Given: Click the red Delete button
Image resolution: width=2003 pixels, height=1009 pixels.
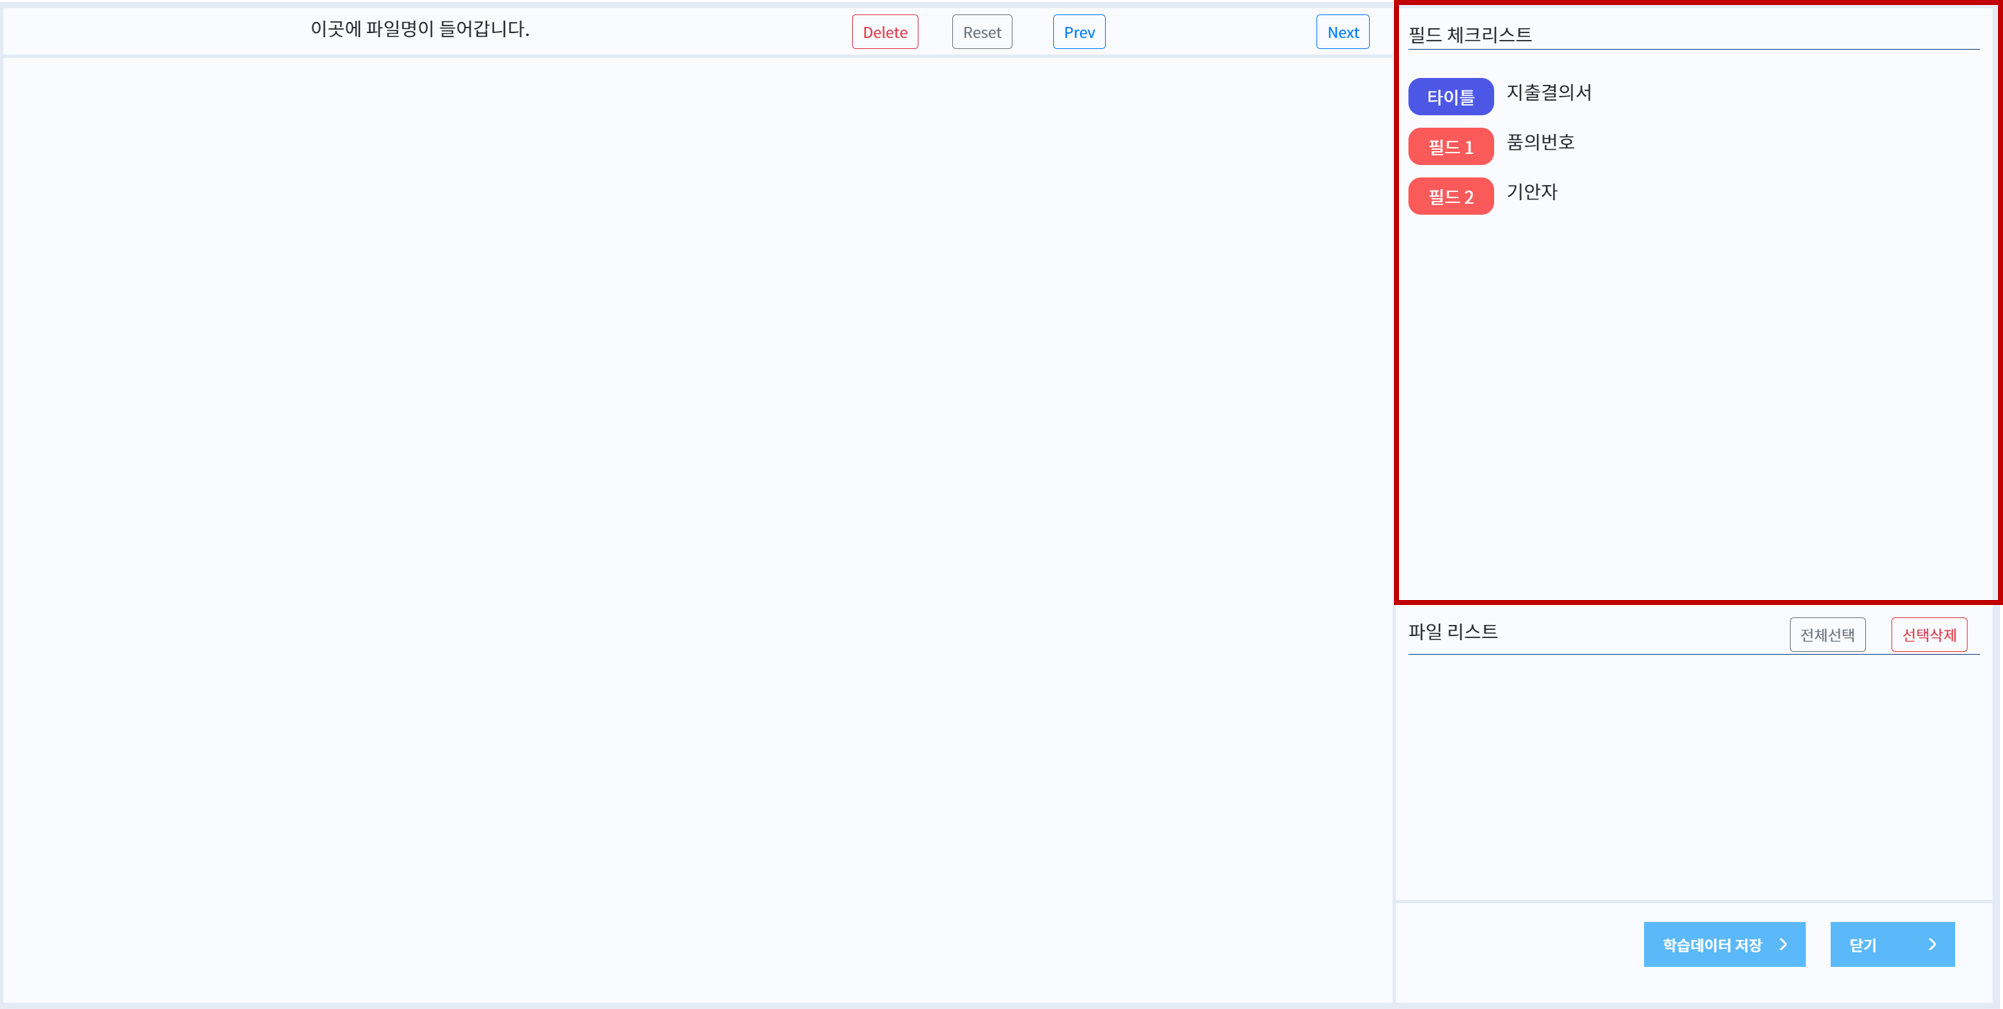Looking at the screenshot, I should [x=885, y=32].
